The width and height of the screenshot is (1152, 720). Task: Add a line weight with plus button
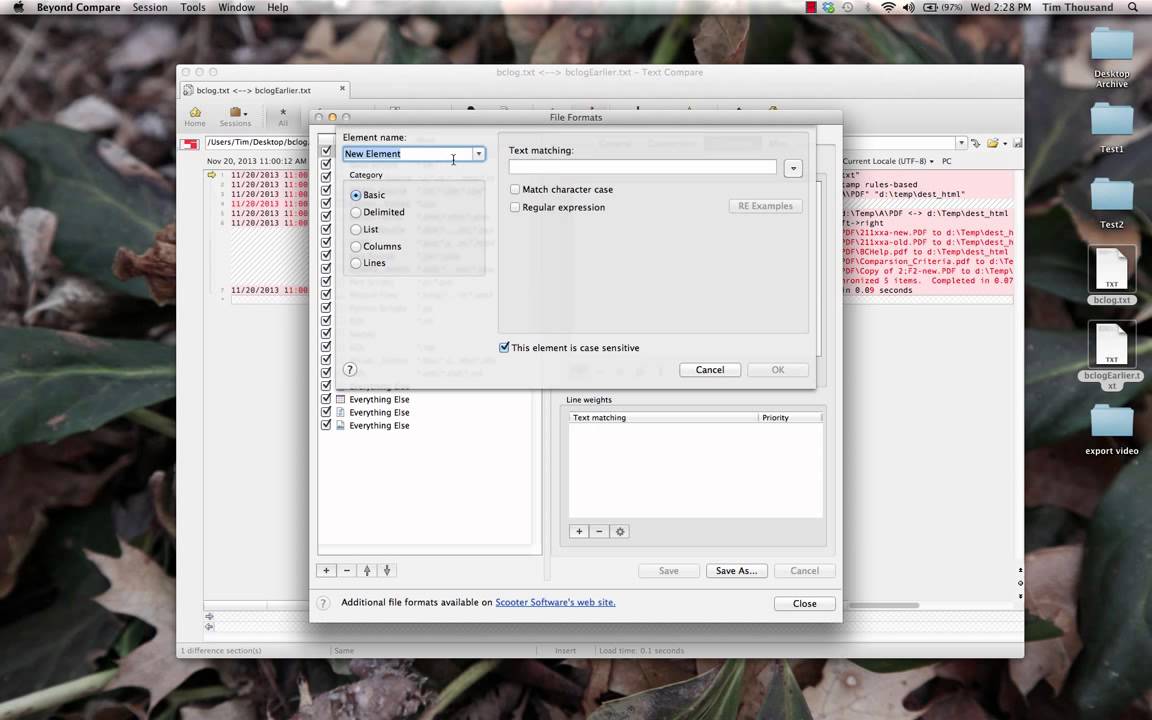click(579, 531)
